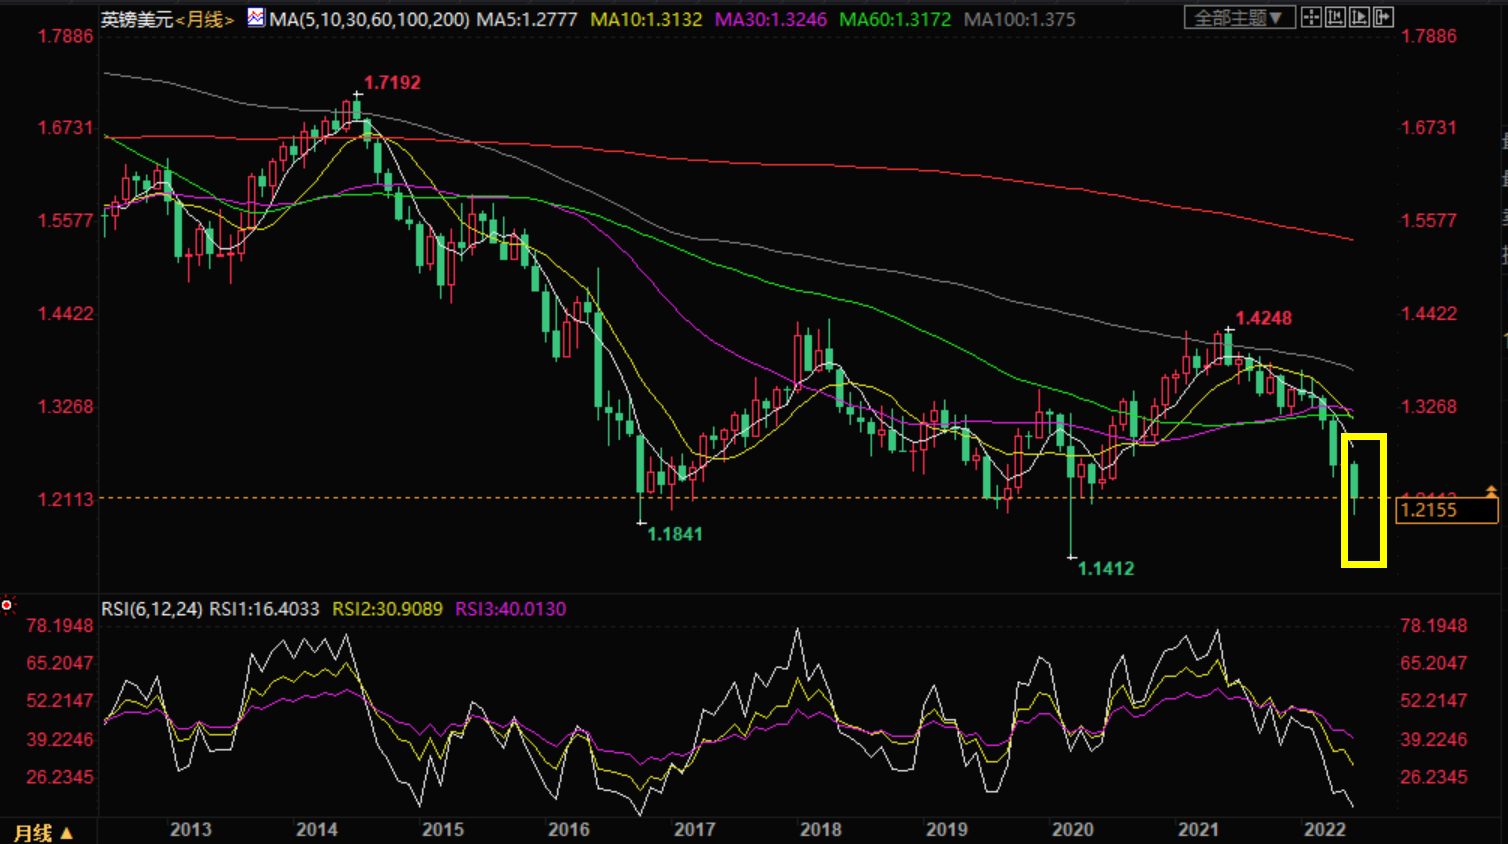
Task: Click the red alert dot icon beside RSI
Action: tap(7, 605)
